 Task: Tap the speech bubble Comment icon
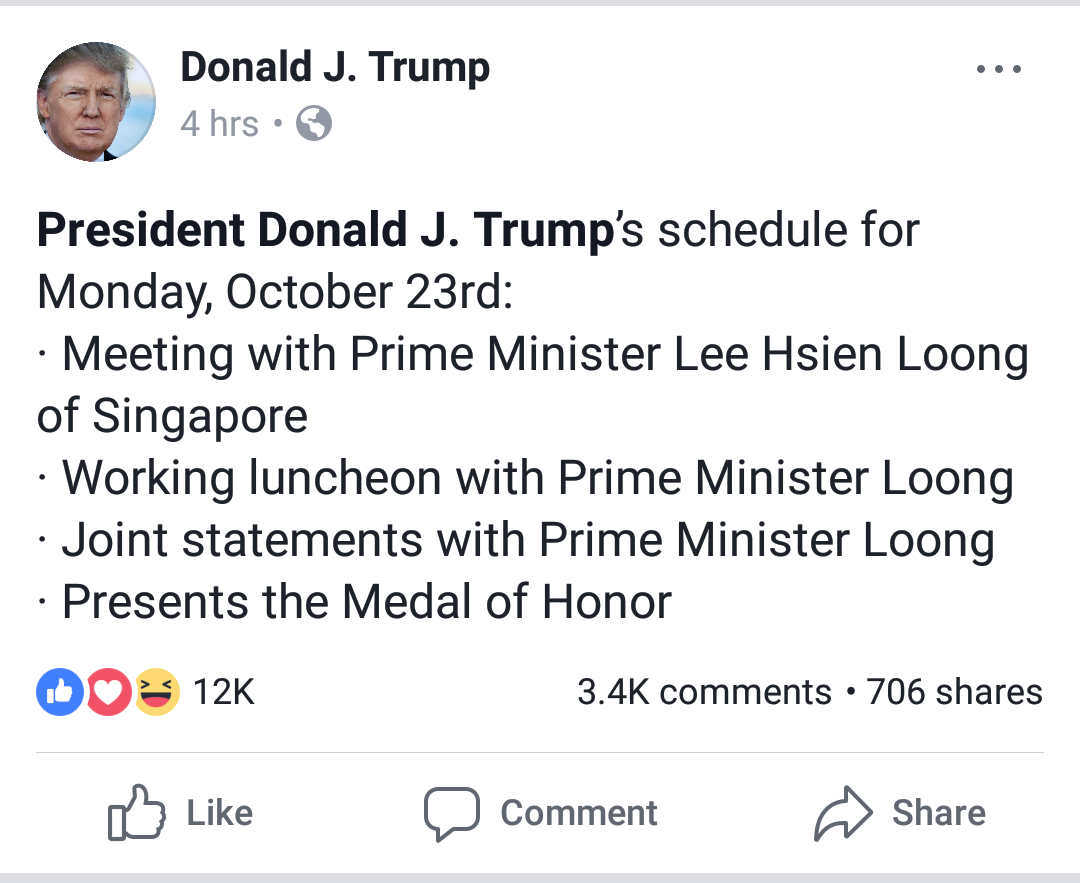(451, 813)
